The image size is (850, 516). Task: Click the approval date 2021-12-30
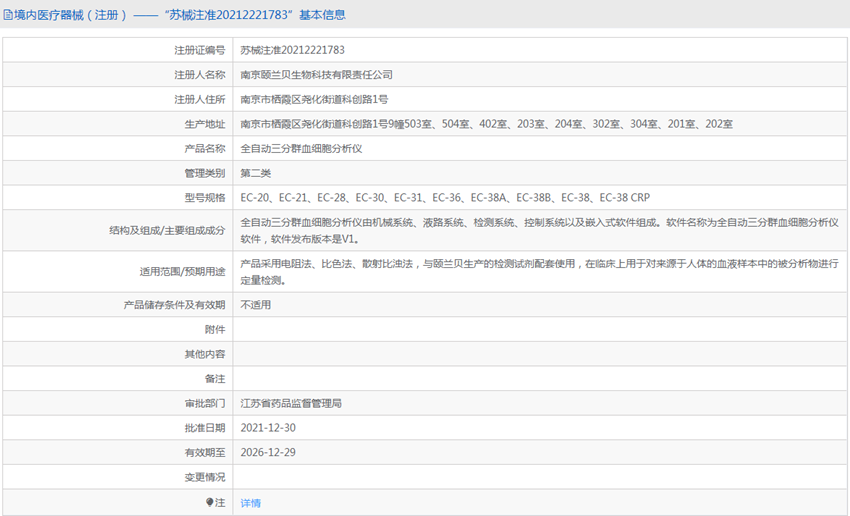point(268,428)
